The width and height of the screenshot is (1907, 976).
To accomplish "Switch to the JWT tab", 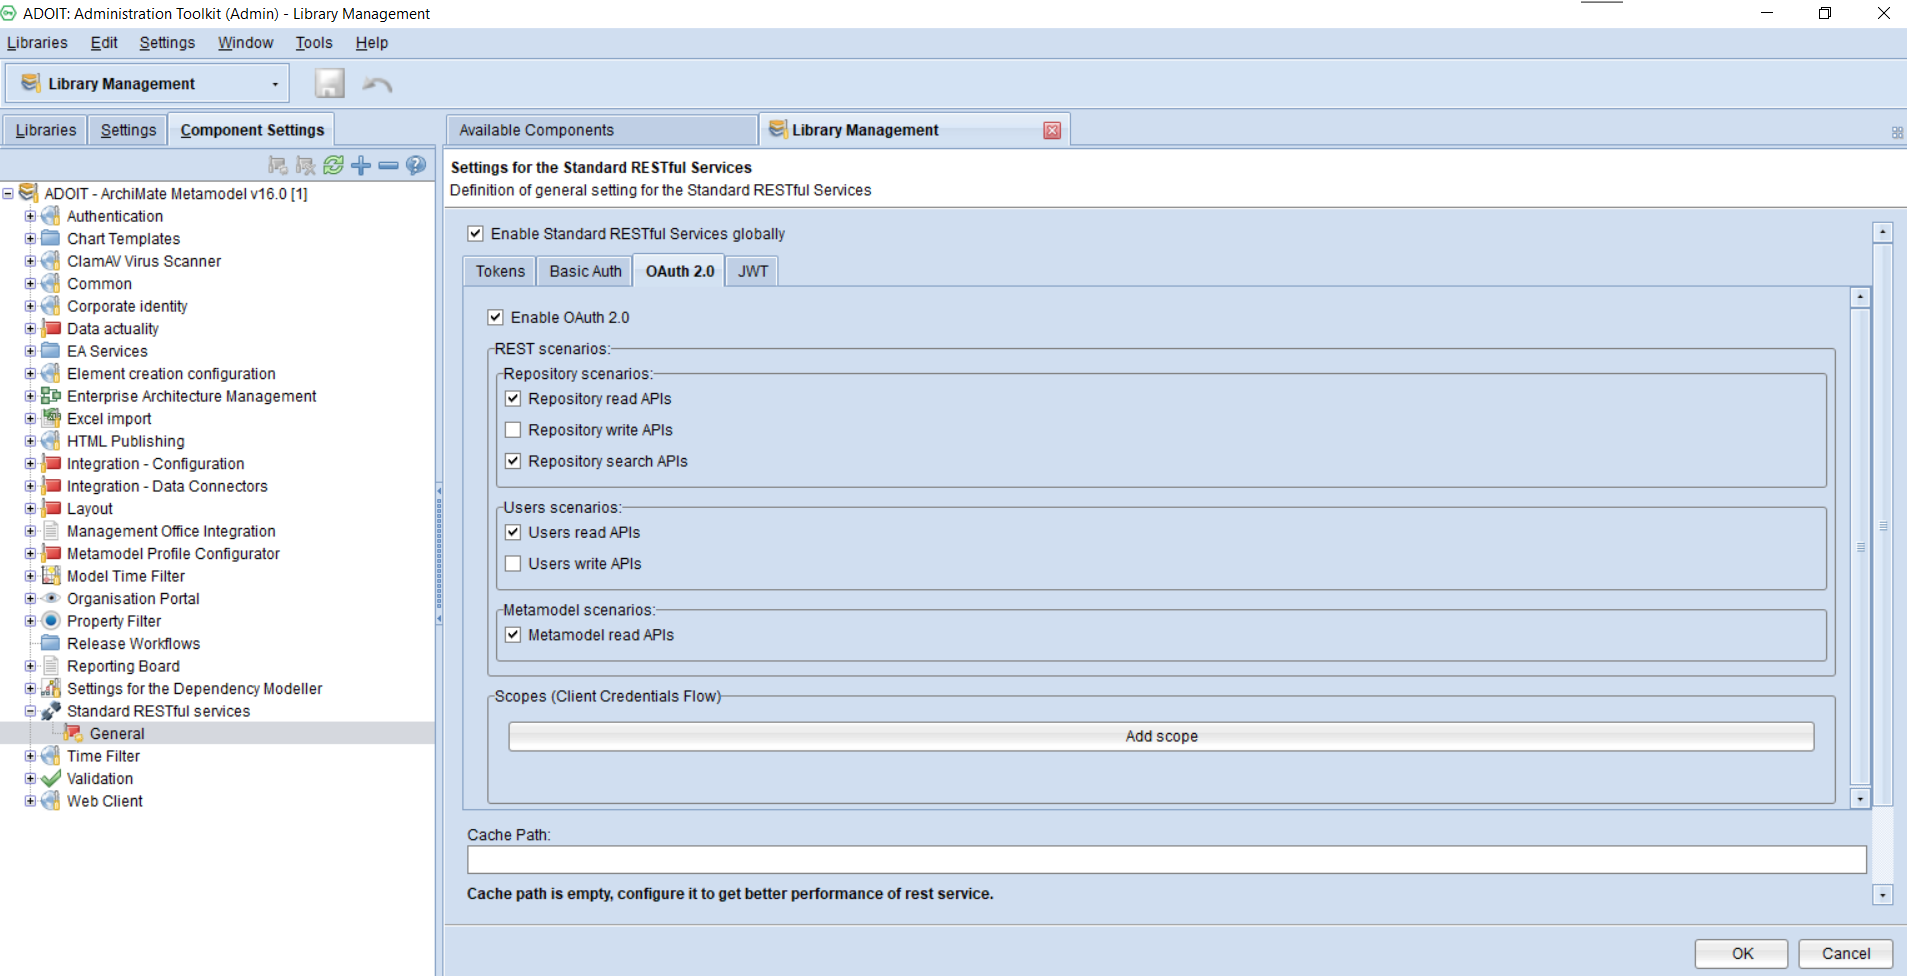I will [753, 271].
